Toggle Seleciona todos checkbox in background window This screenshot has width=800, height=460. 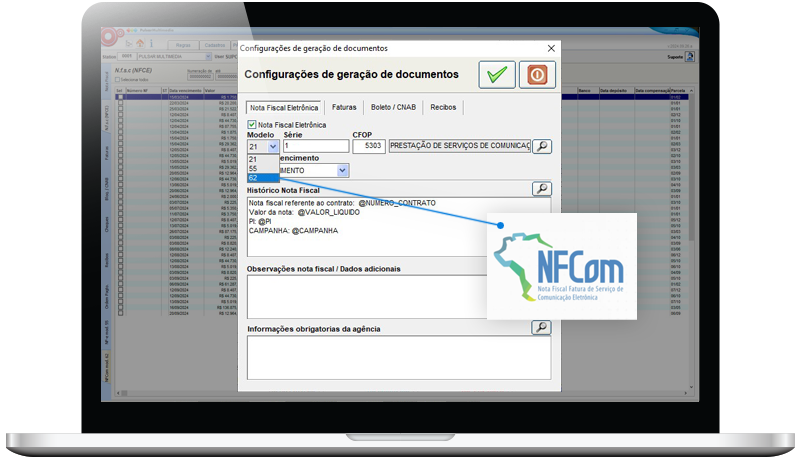[117, 80]
